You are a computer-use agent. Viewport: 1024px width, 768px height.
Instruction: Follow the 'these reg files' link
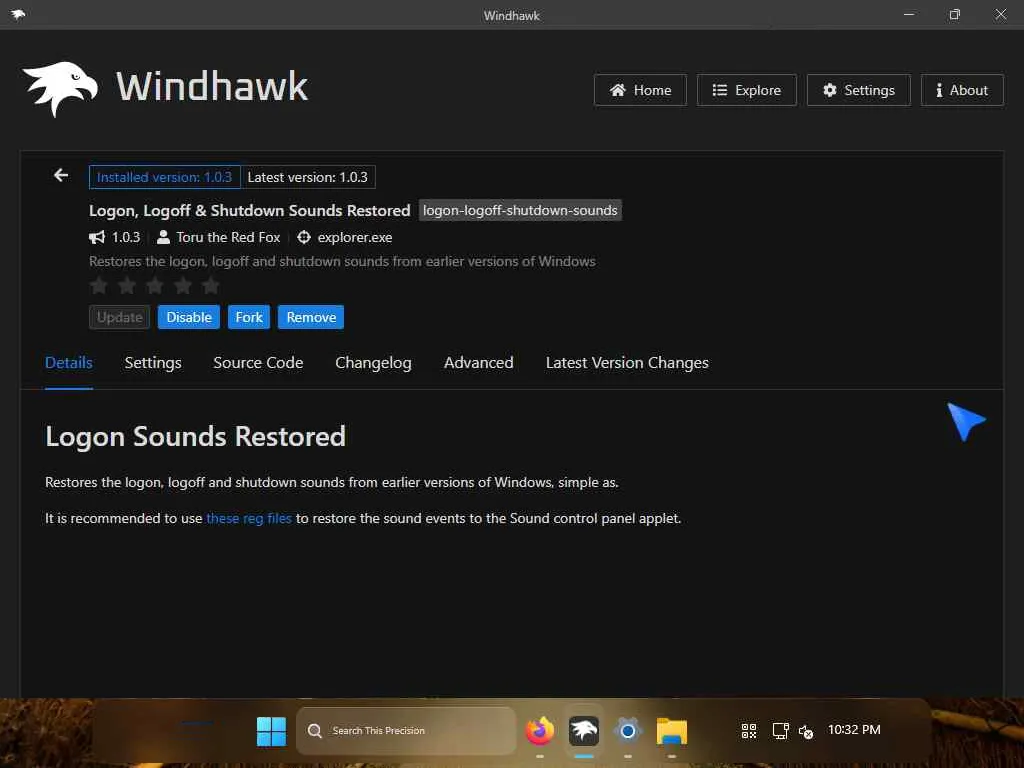[249, 519]
